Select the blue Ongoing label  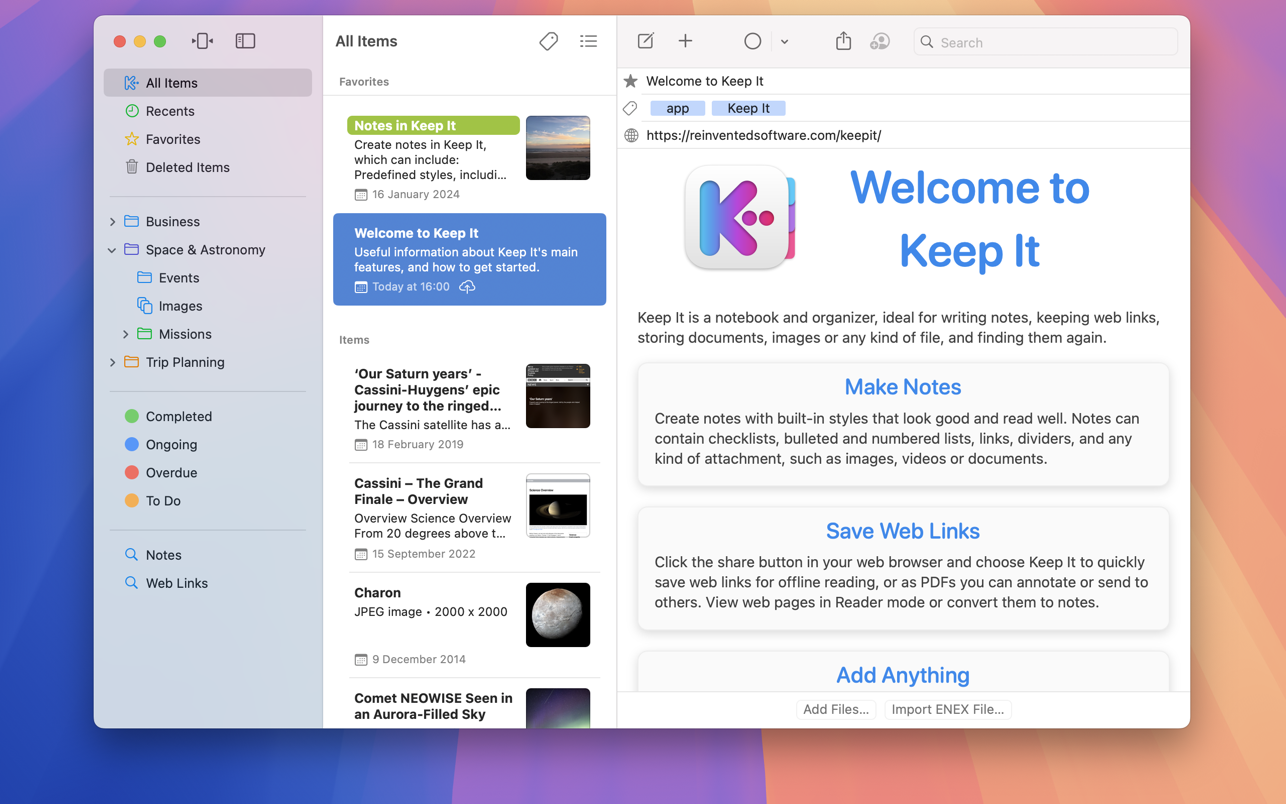(208, 444)
